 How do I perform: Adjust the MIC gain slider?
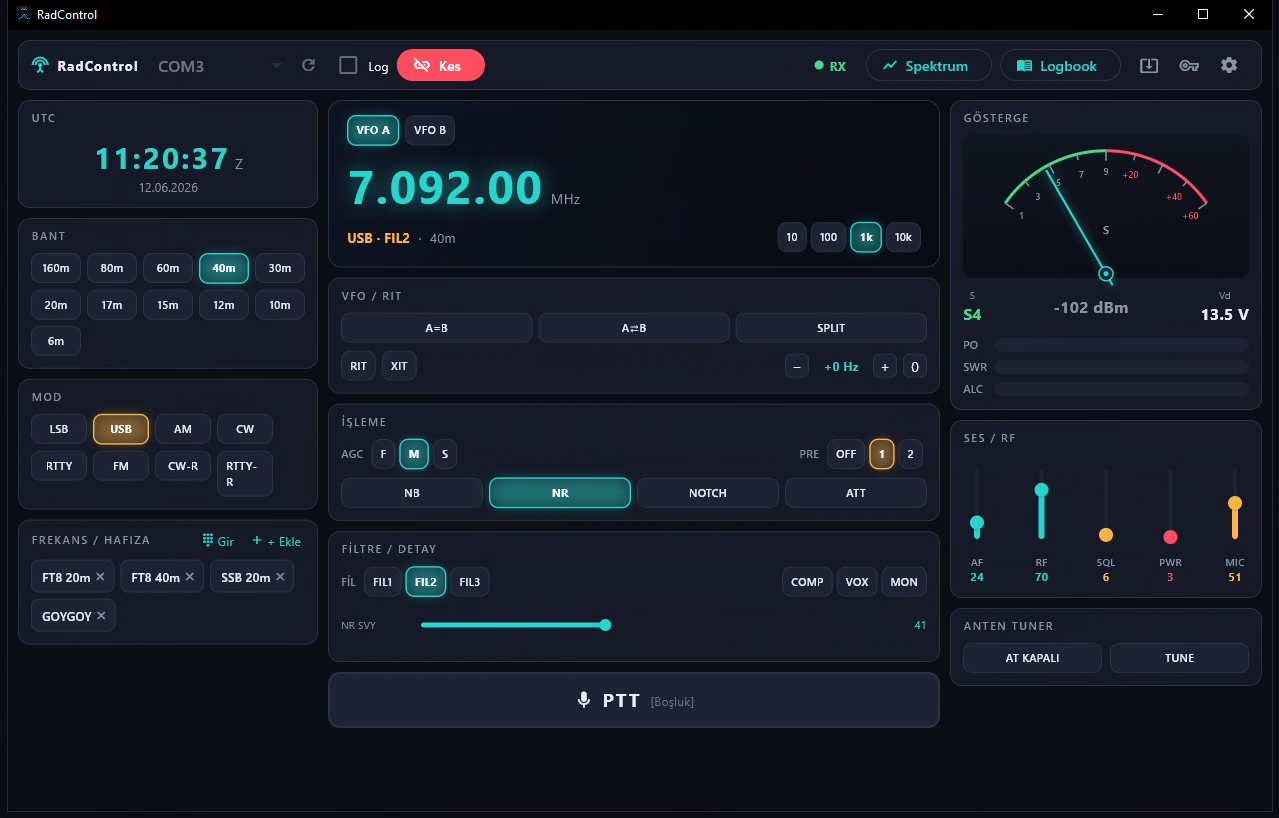click(x=1235, y=505)
